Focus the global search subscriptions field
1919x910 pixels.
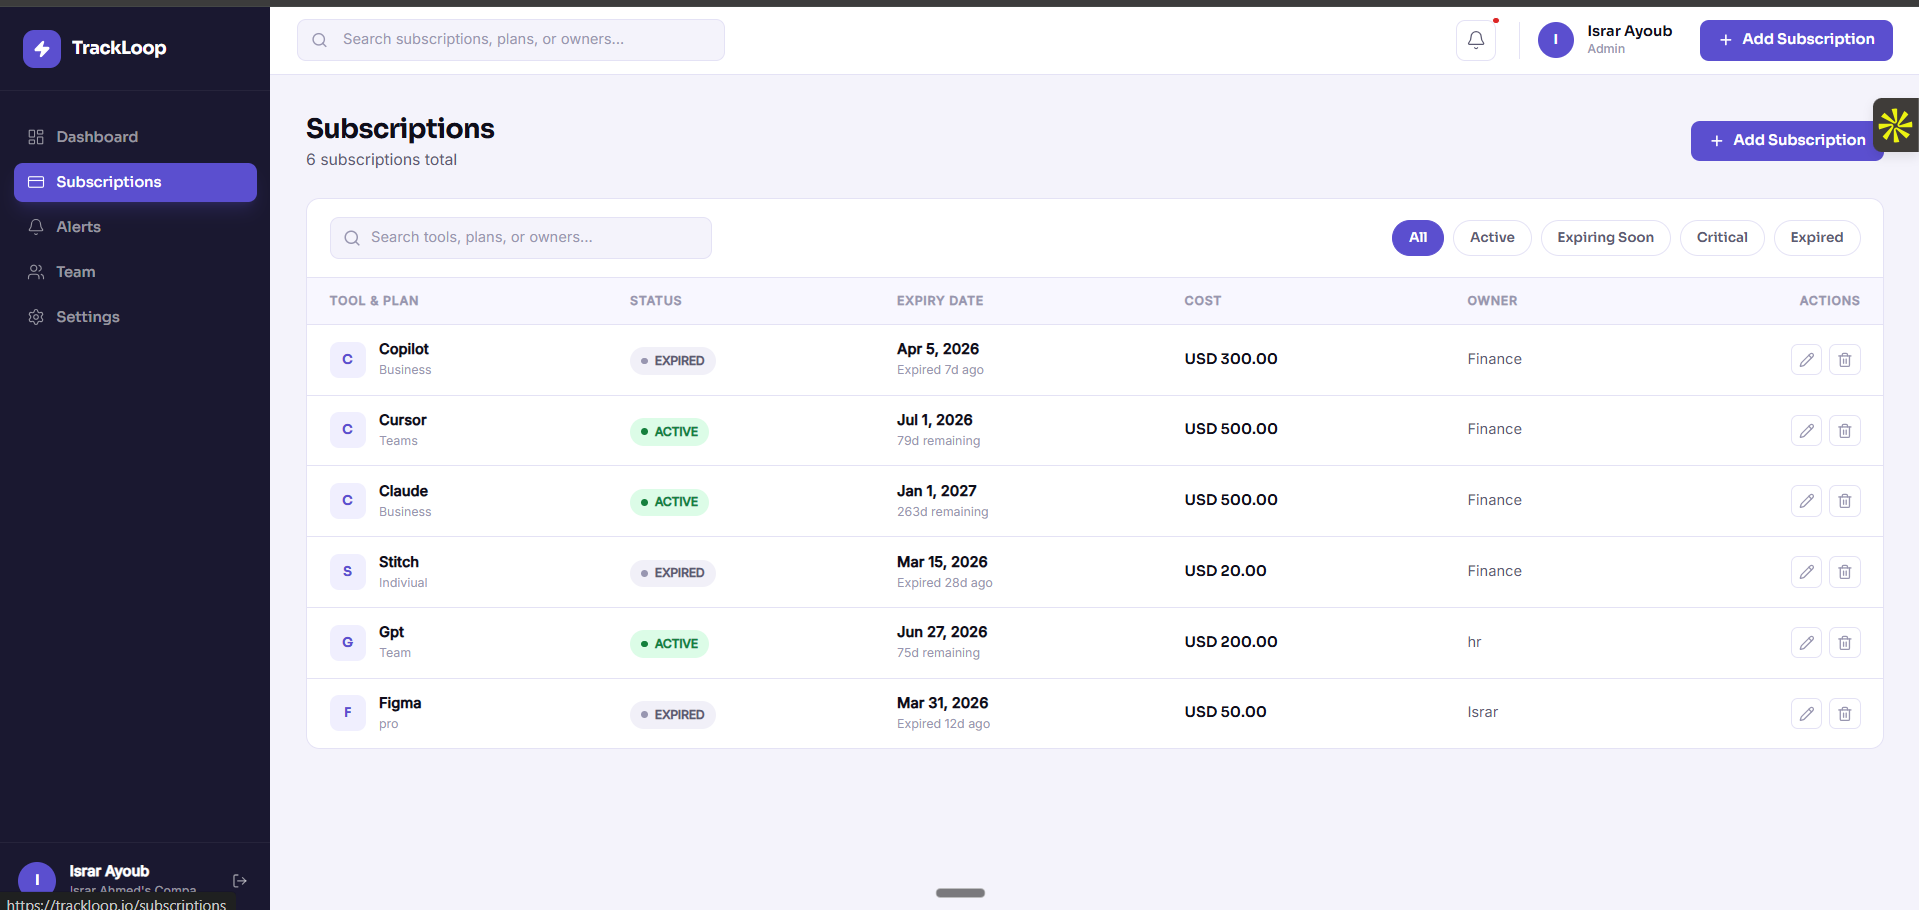(511, 40)
